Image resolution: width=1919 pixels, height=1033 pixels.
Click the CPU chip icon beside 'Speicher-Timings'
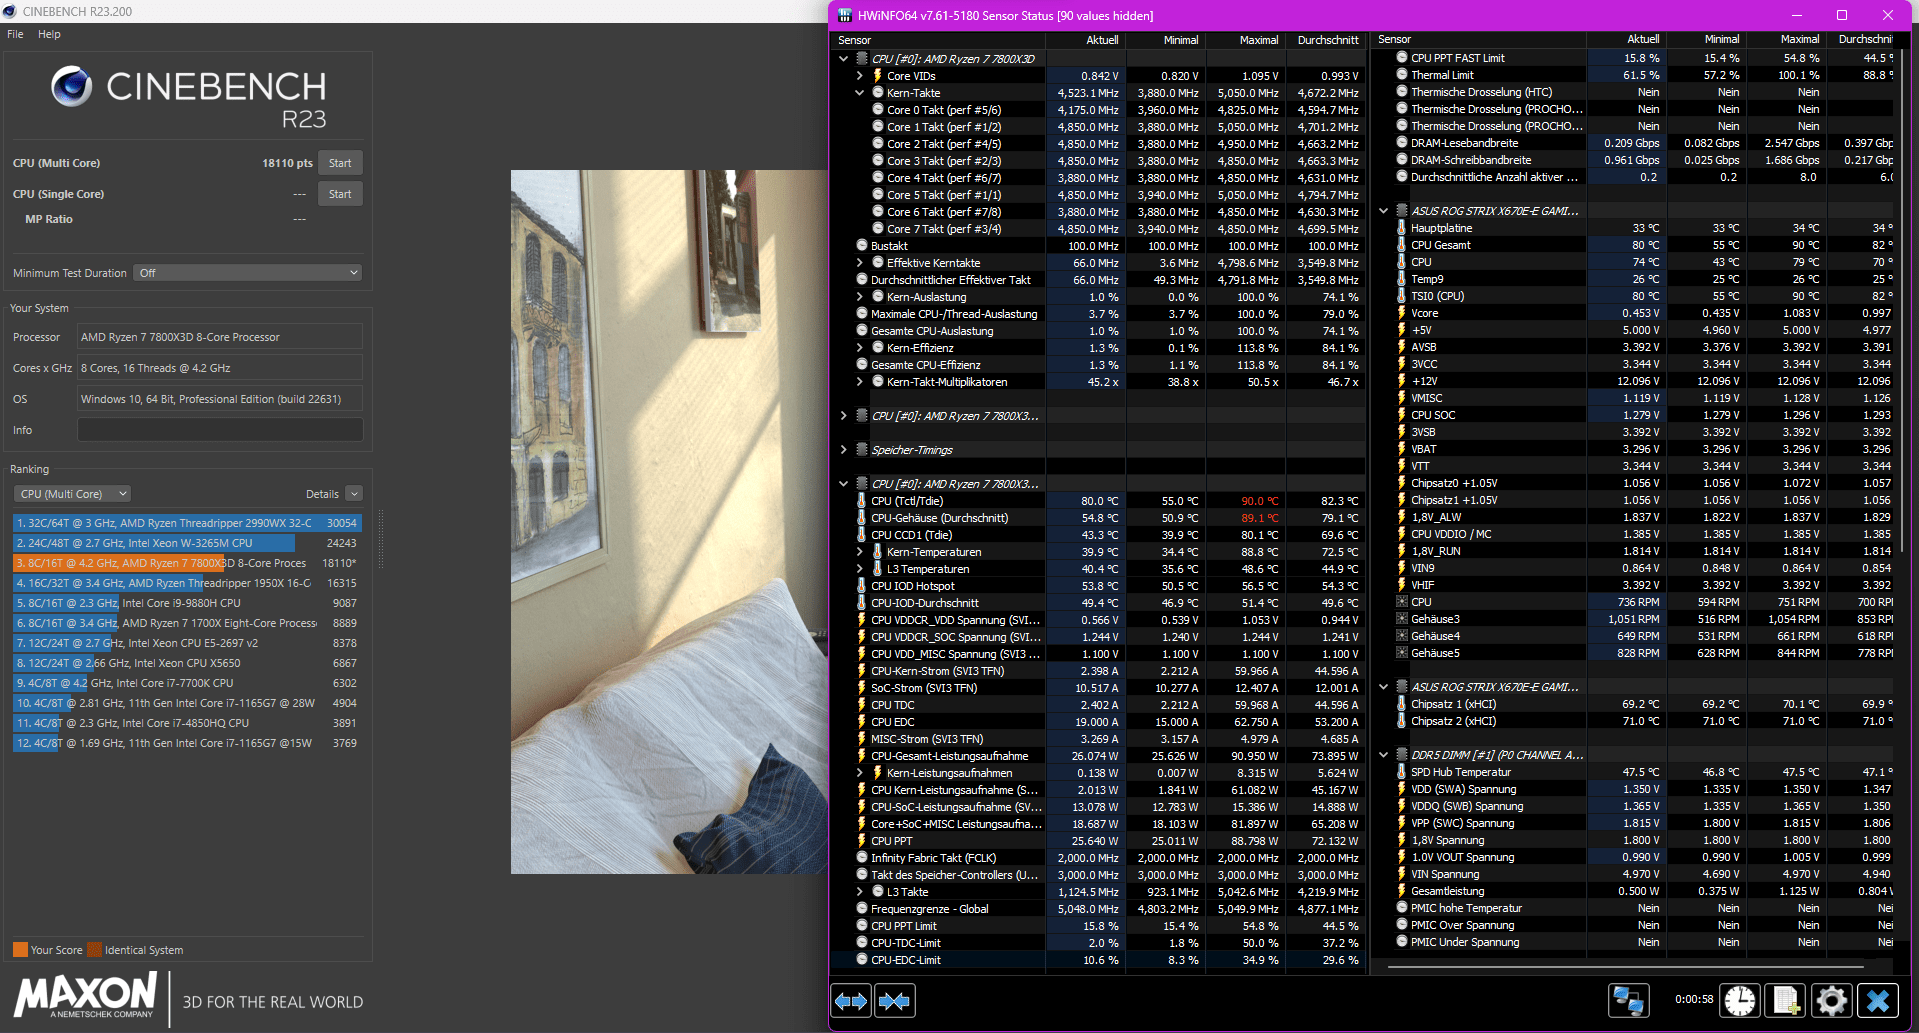(x=861, y=450)
